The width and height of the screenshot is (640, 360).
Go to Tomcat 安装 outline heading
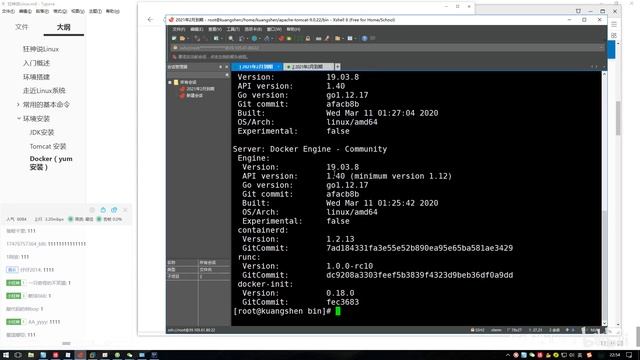click(x=48, y=146)
